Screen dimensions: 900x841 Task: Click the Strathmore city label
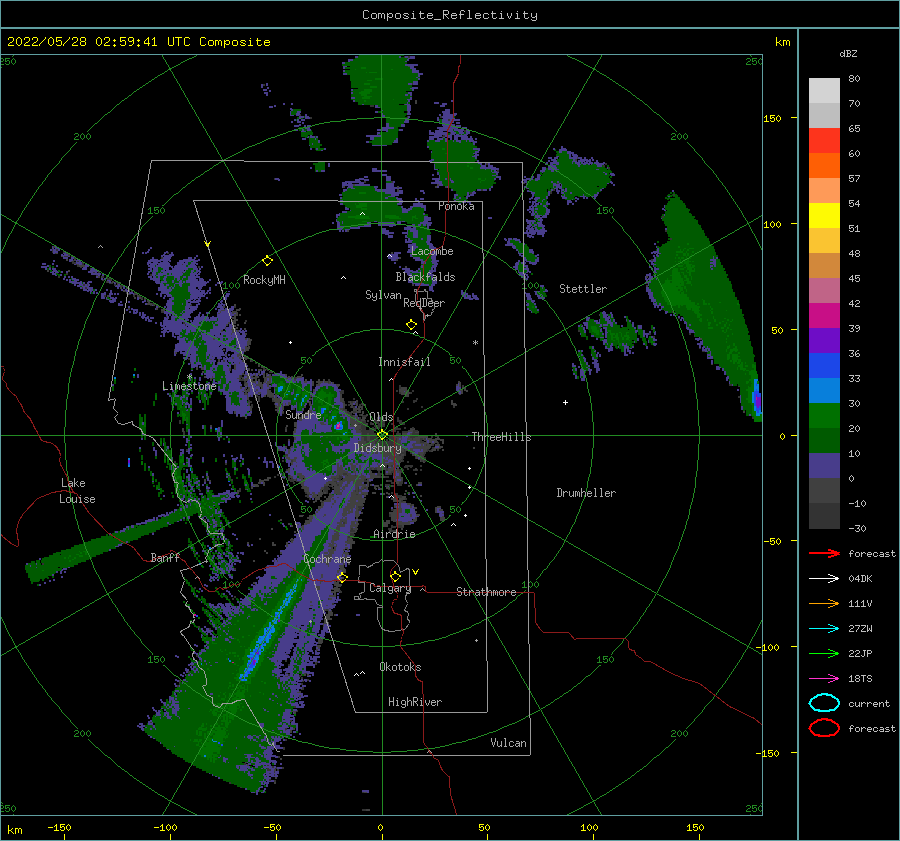(486, 592)
